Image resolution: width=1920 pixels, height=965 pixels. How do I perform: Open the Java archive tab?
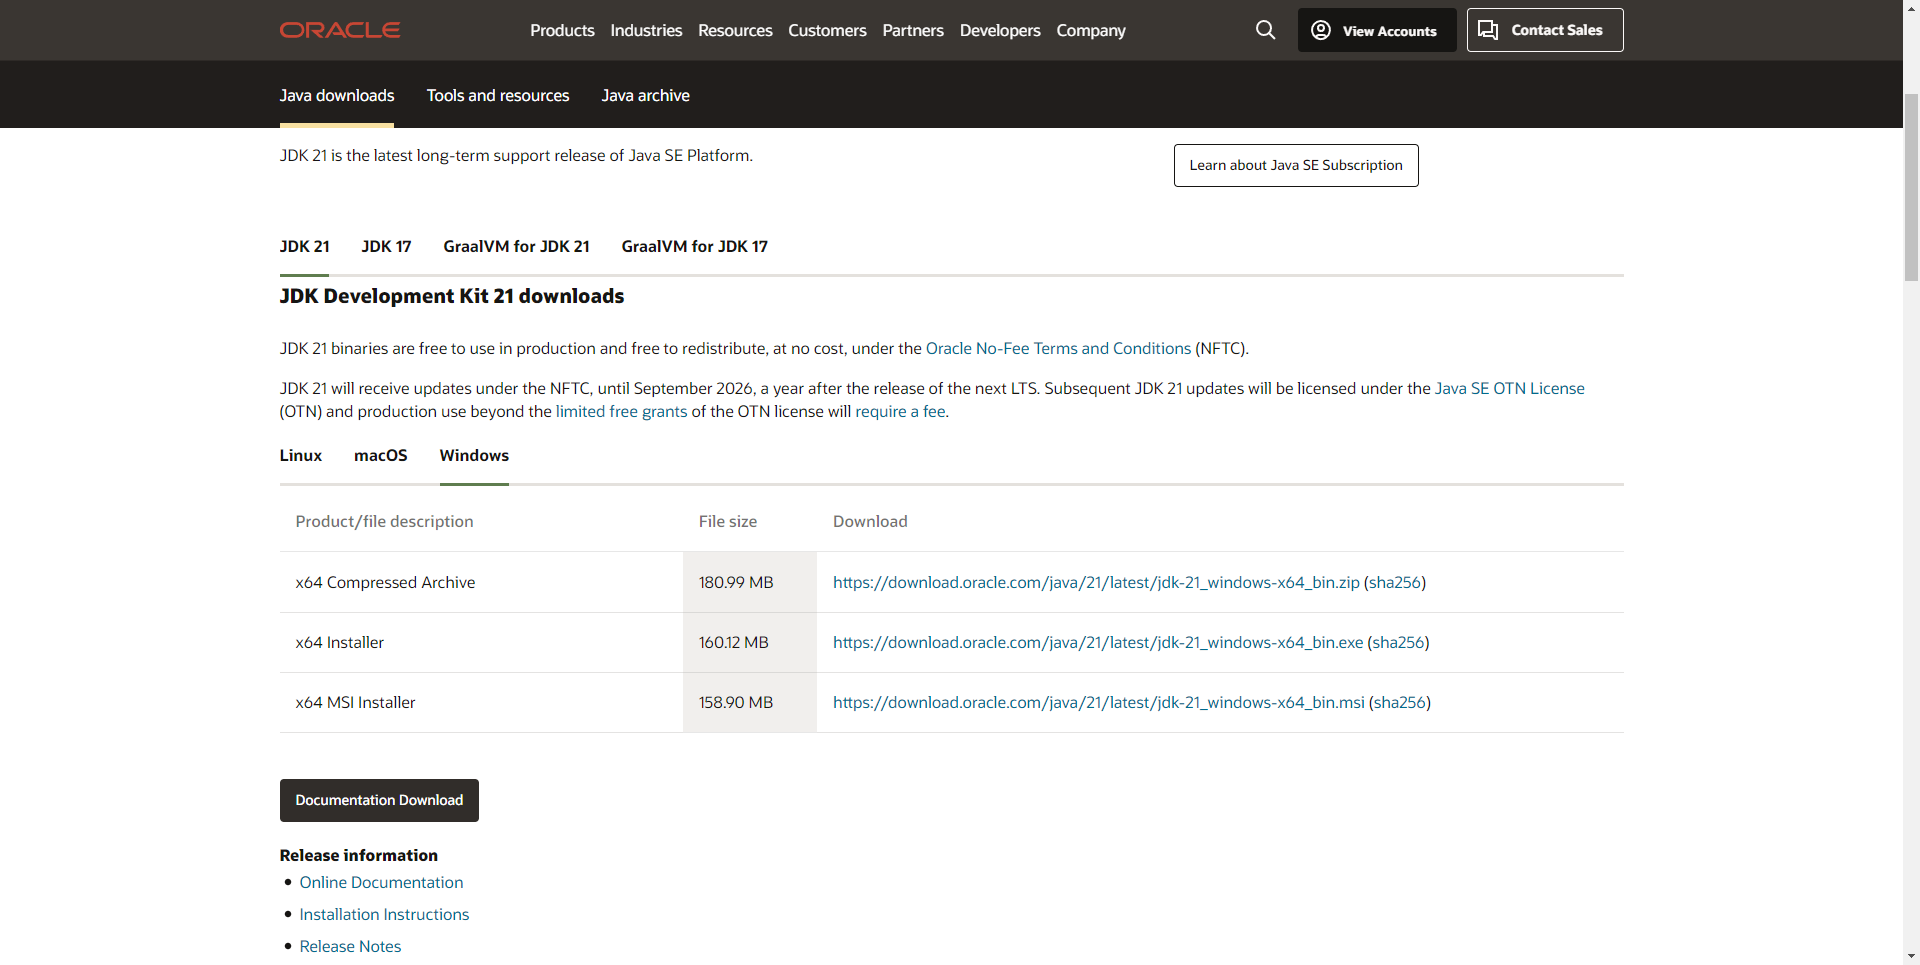pos(645,96)
